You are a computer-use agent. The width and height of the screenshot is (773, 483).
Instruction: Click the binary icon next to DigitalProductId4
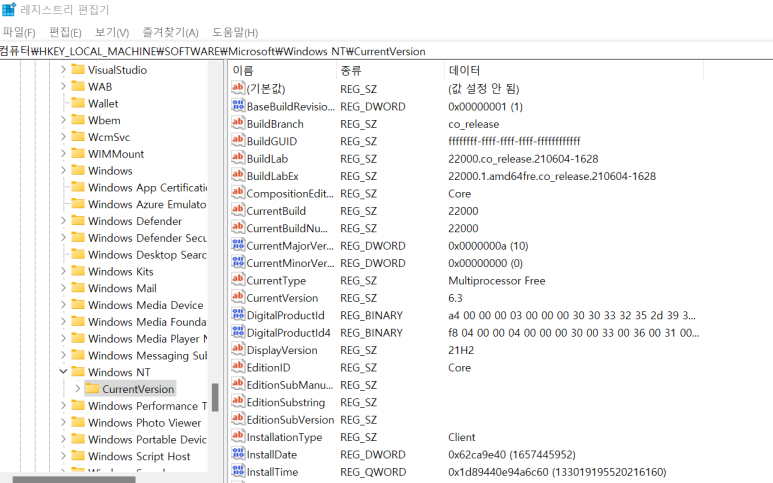coord(238,332)
